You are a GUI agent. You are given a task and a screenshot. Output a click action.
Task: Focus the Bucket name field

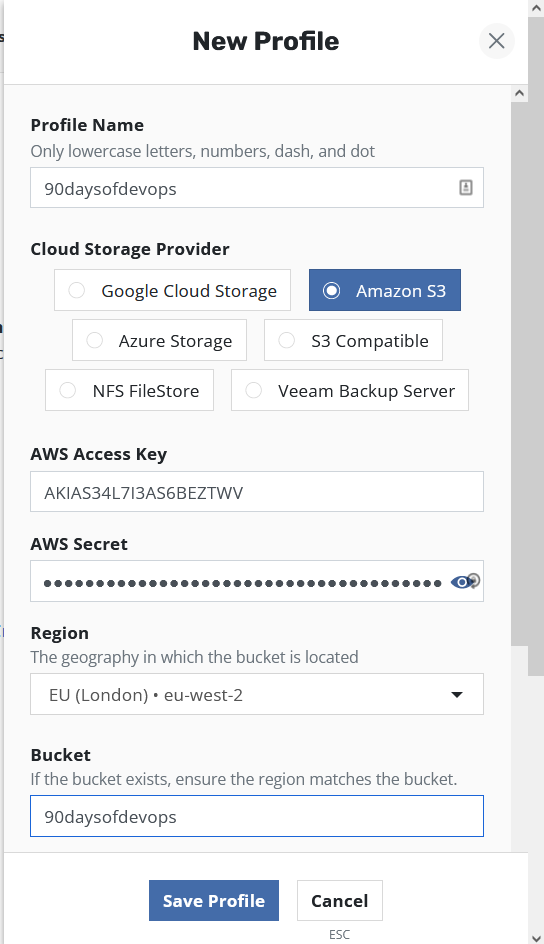click(257, 816)
